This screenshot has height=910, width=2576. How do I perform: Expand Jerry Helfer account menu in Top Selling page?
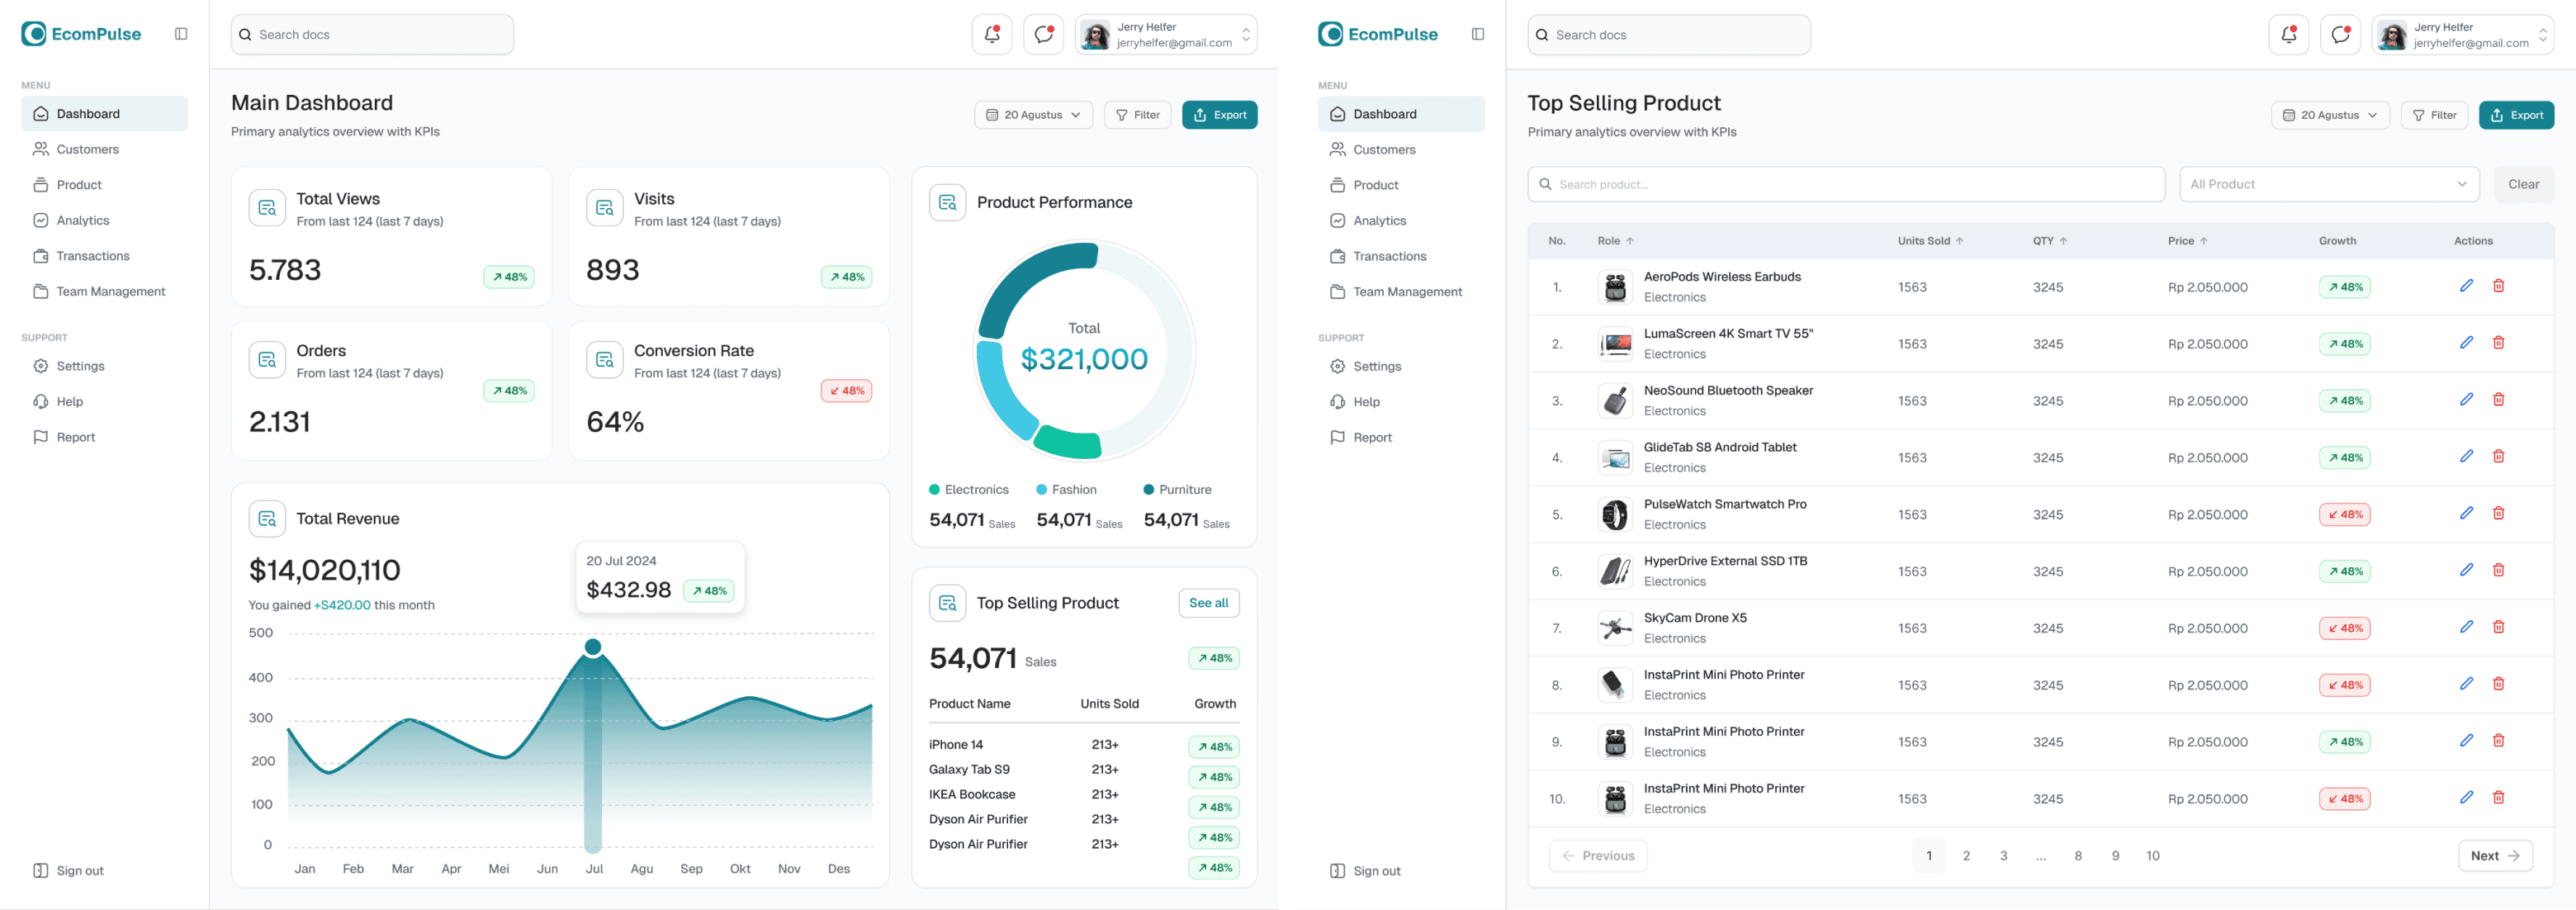2542,35
